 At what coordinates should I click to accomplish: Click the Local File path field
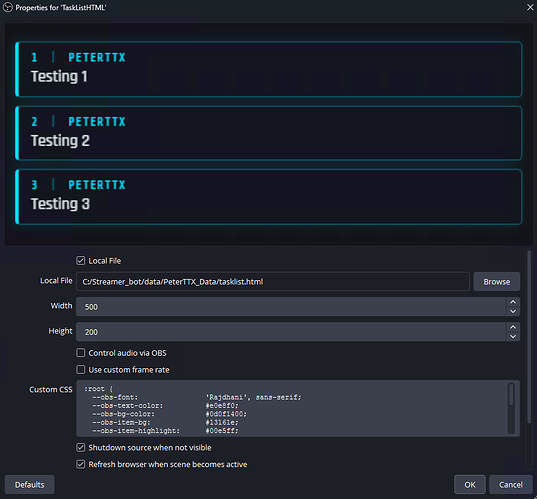[x=273, y=282]
